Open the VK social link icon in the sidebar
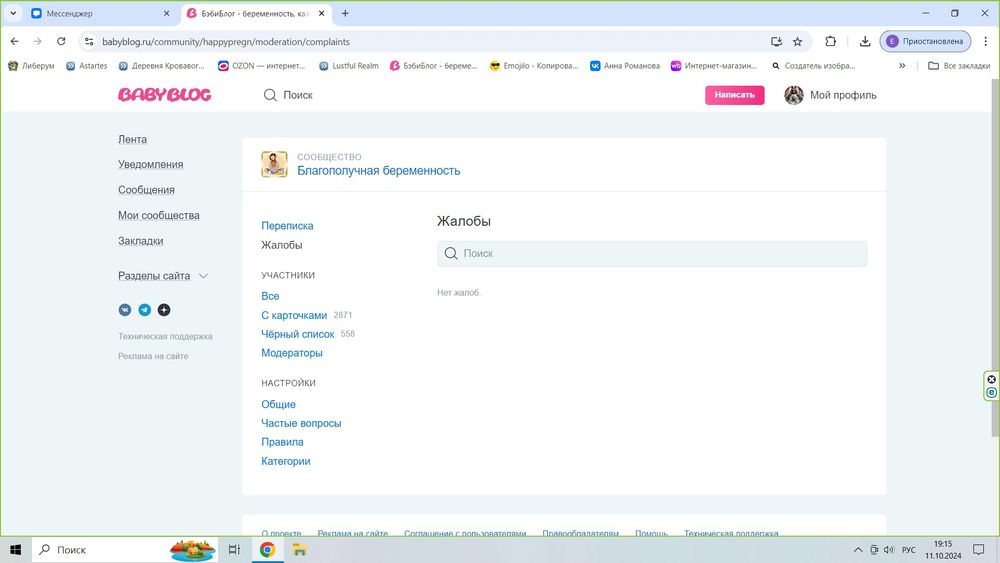 tap(125, 310)
